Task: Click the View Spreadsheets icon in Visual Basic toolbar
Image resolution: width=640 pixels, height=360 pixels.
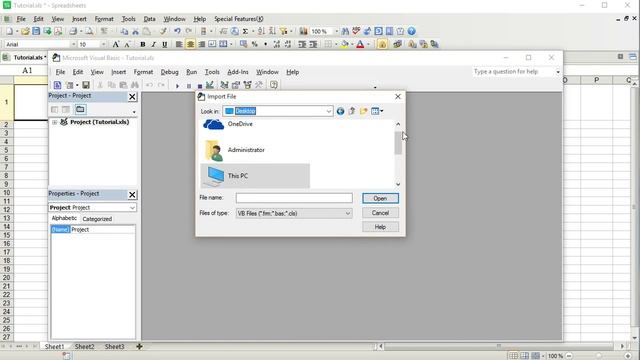Action: (x=57, y=85)
